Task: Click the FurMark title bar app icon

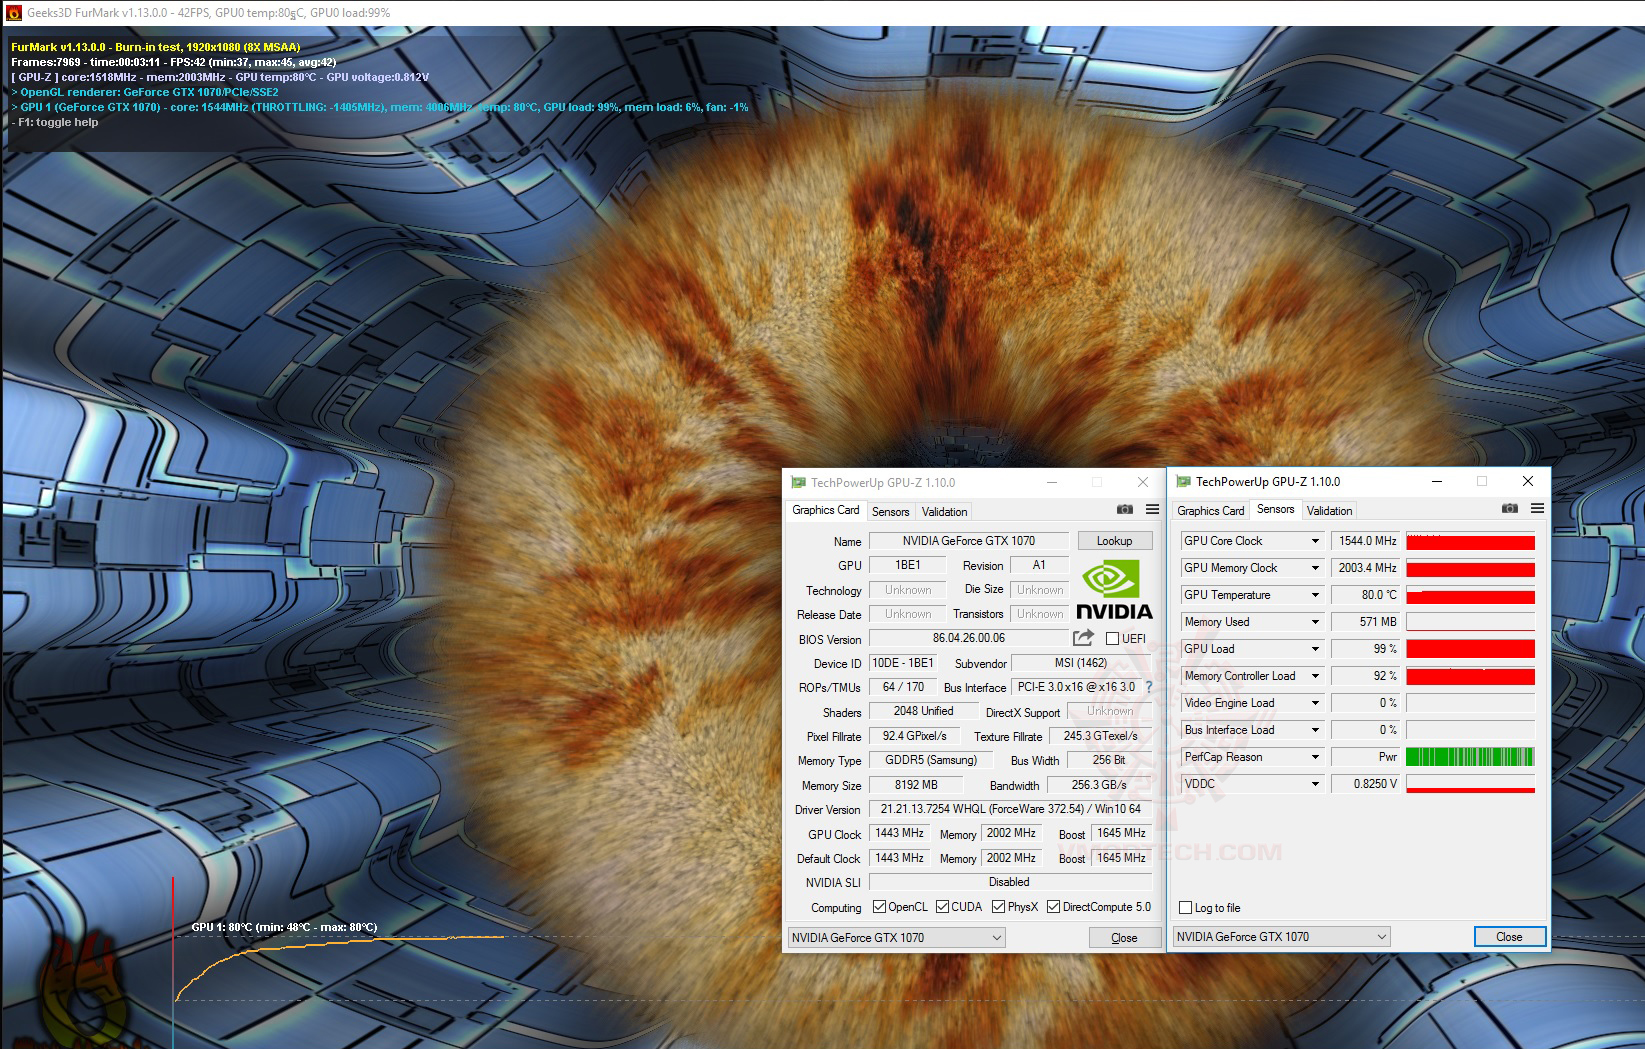Action: click(13, 13)
